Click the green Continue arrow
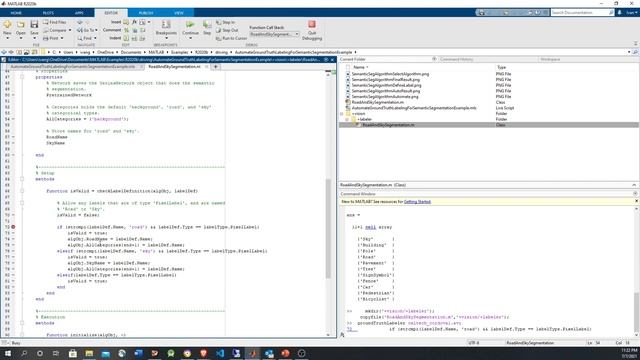 (x=190, y=25)
